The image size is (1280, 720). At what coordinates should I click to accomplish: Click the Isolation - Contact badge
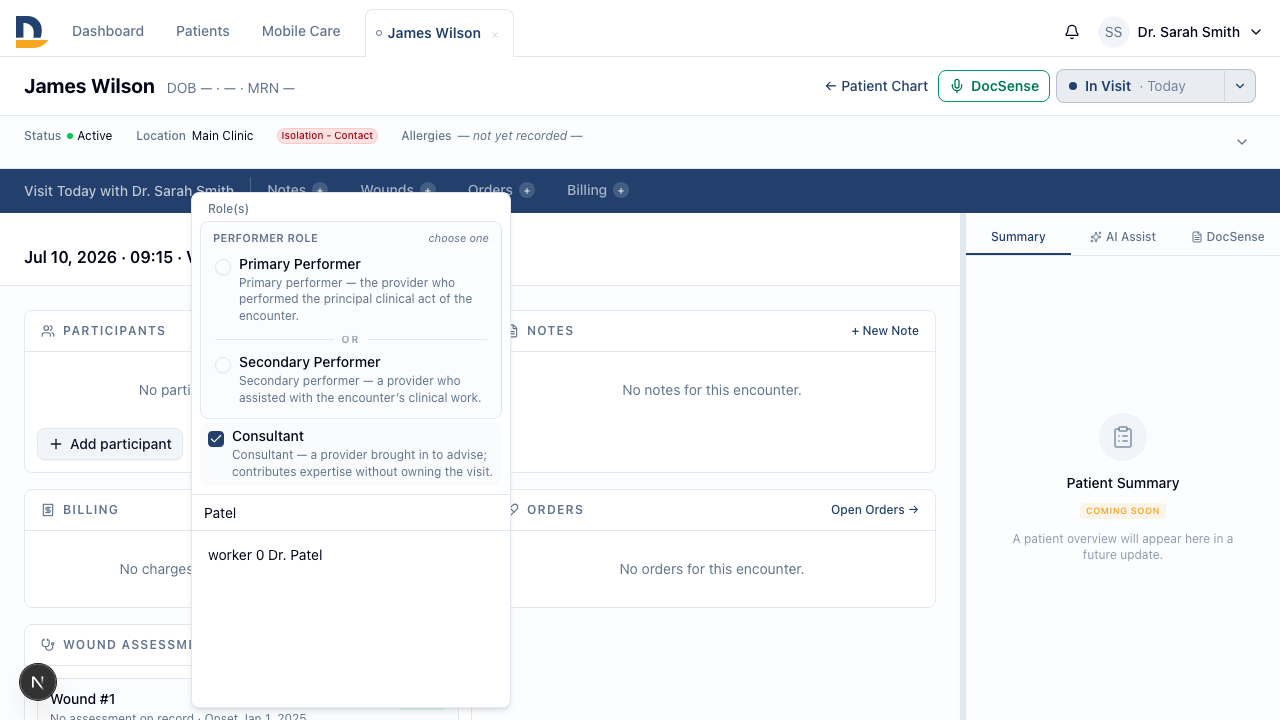(x=327, y=136)
